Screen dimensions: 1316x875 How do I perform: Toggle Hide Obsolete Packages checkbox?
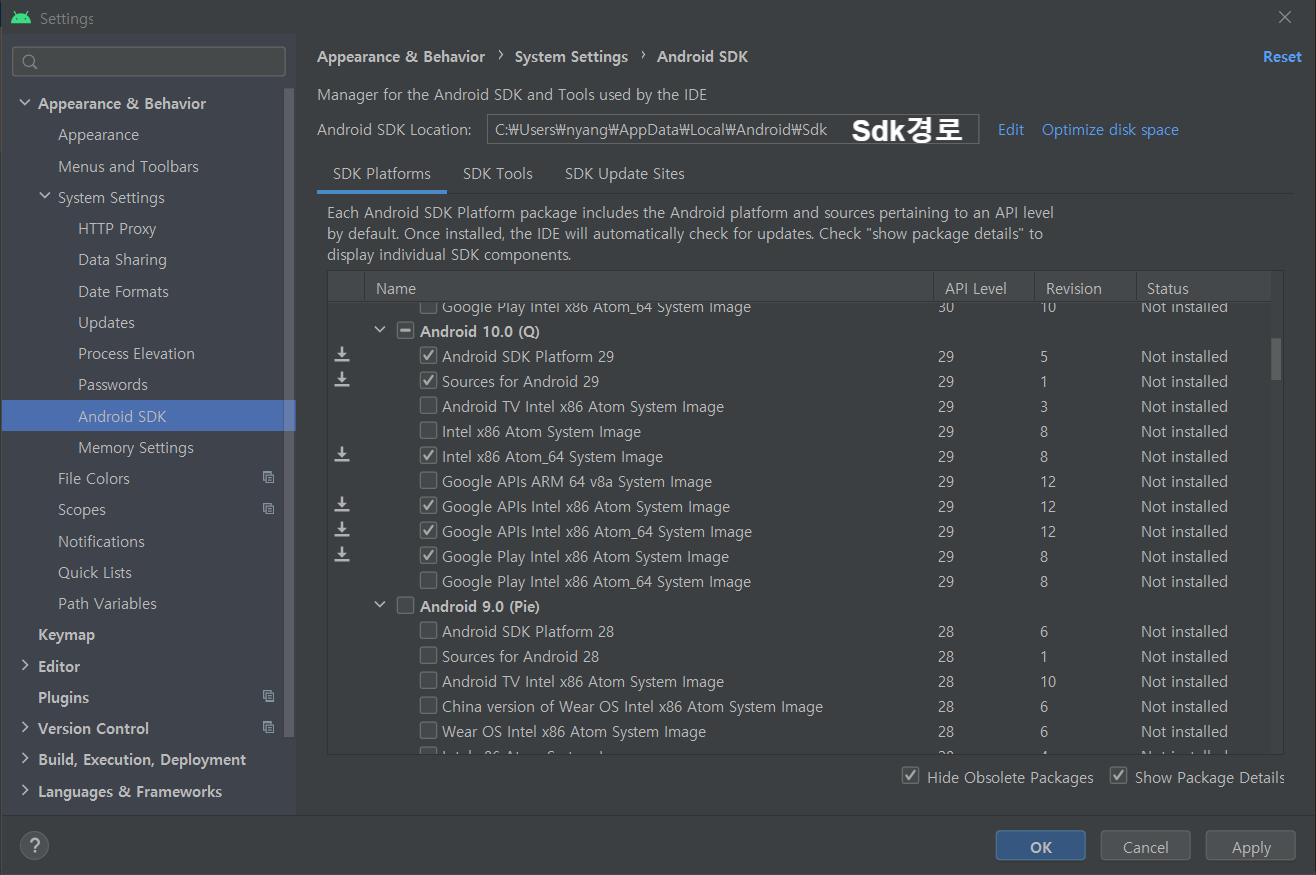click(x=911, y=776)
